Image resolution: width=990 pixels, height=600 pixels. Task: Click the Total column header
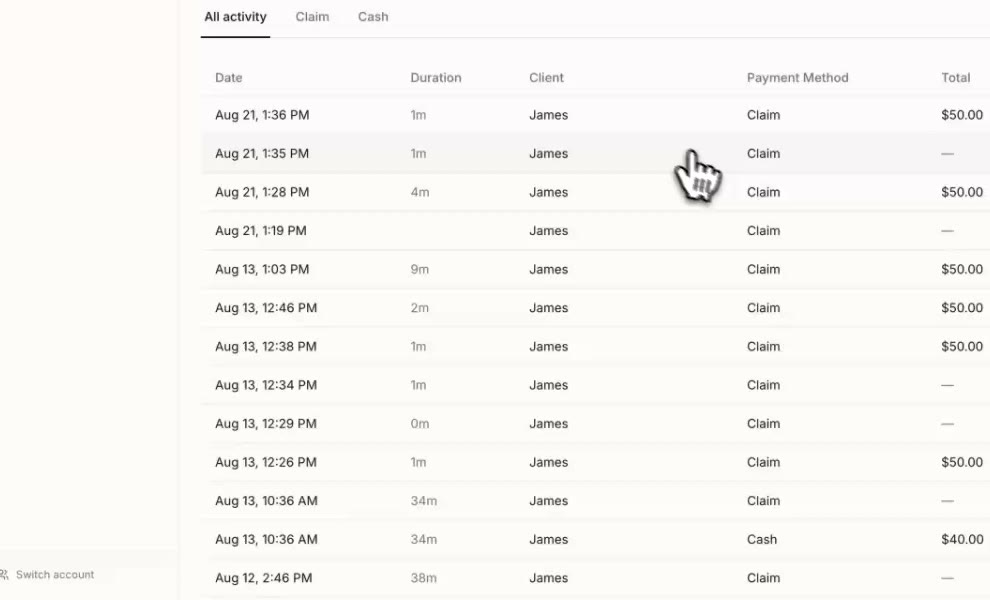(x=955, y=78)
